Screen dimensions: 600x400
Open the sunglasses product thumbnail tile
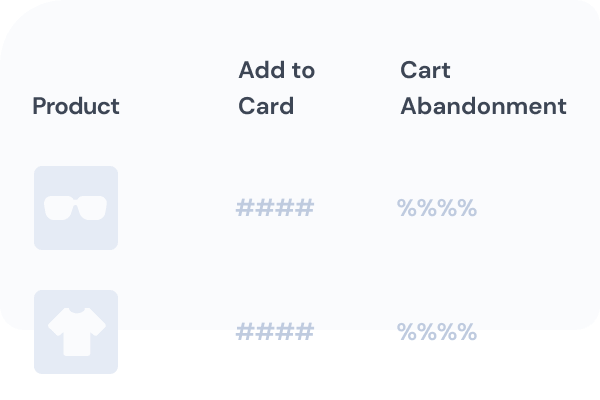click(x=76, y=208)
